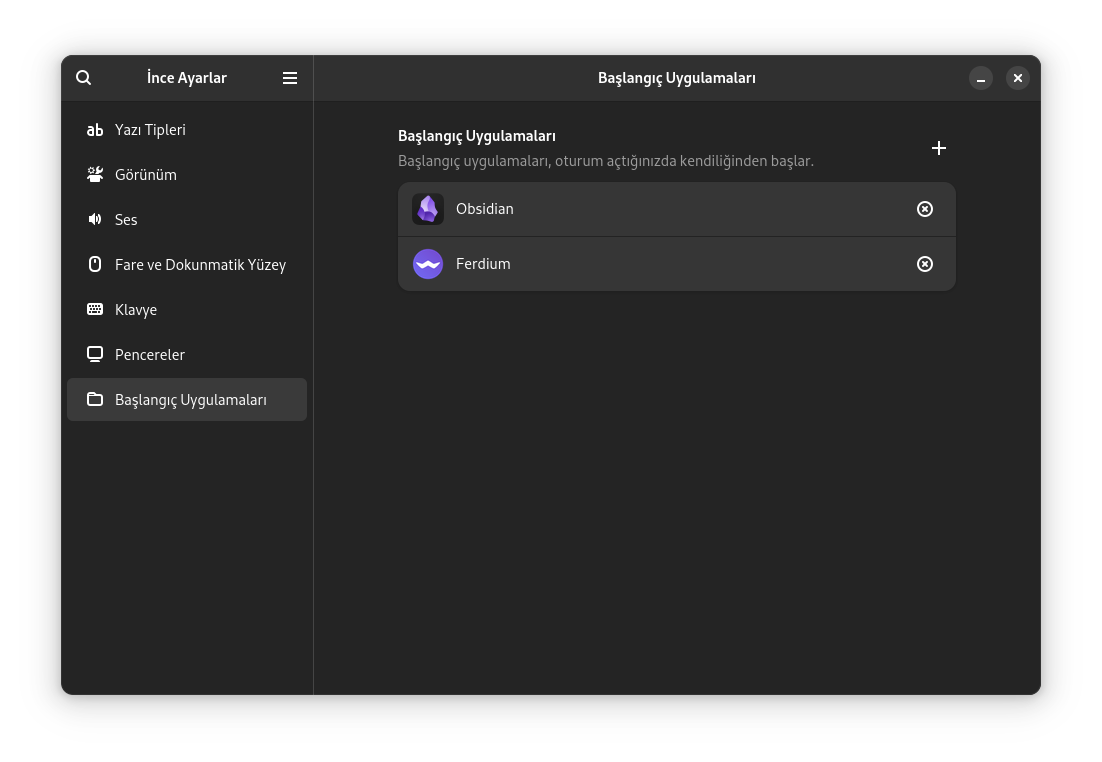The width and height of the screenshot is (1102, 762).
Task: Select Başlangıç Uygulamaları in the sidebar
Action: tap(190, 399)
